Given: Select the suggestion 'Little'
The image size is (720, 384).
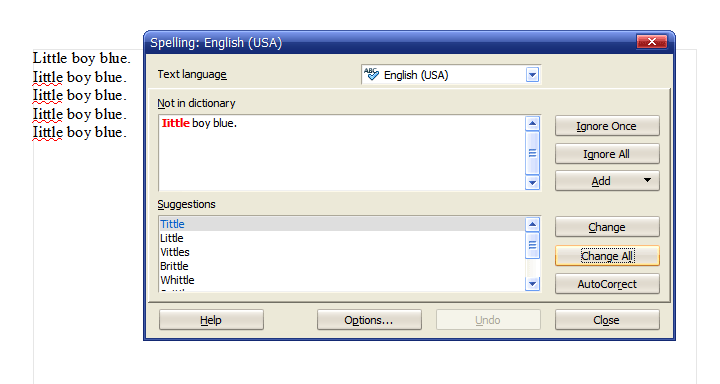Looking at the screenshot, I should 342,238.
